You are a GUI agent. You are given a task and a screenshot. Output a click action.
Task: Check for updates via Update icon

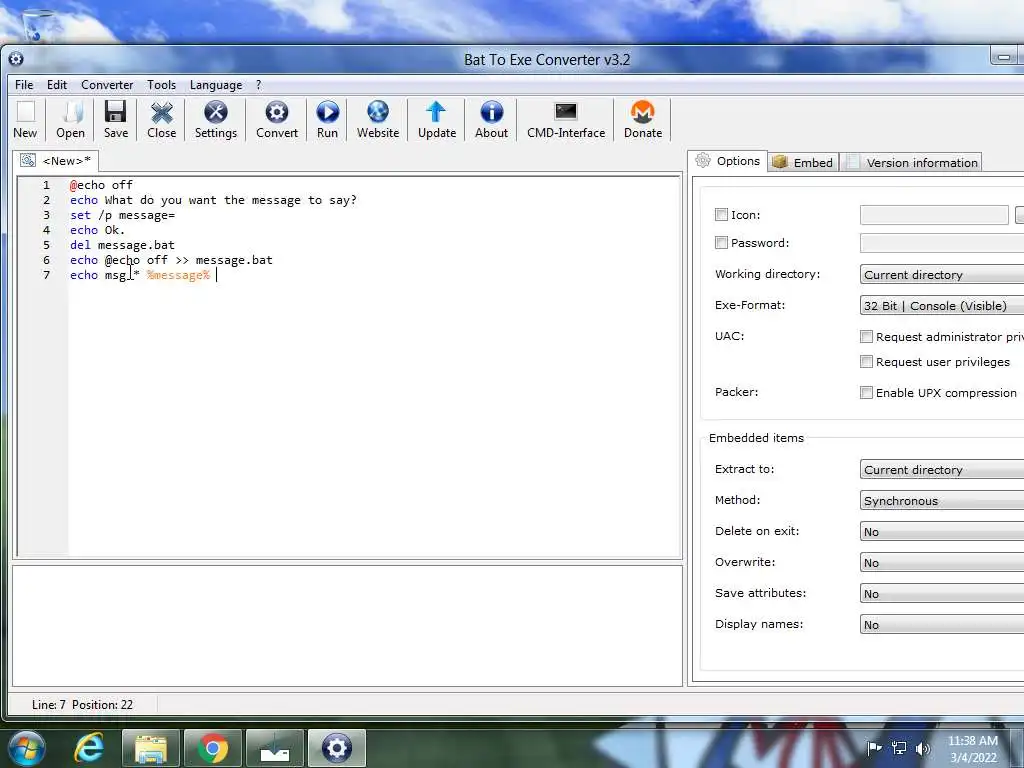click(437, 120)
